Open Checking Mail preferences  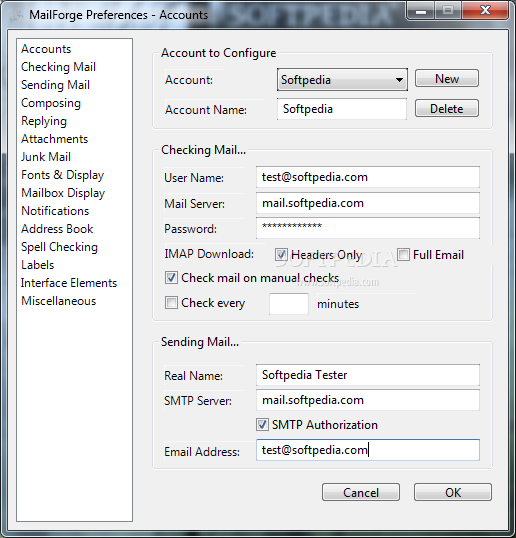click(x=58, y=67)
